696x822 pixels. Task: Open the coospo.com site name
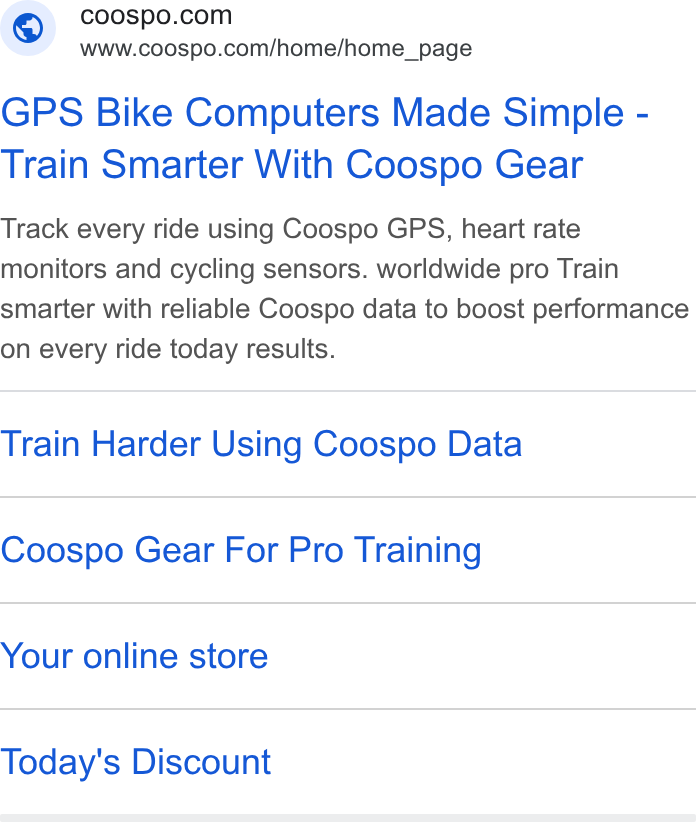click(x=156, y=15)
